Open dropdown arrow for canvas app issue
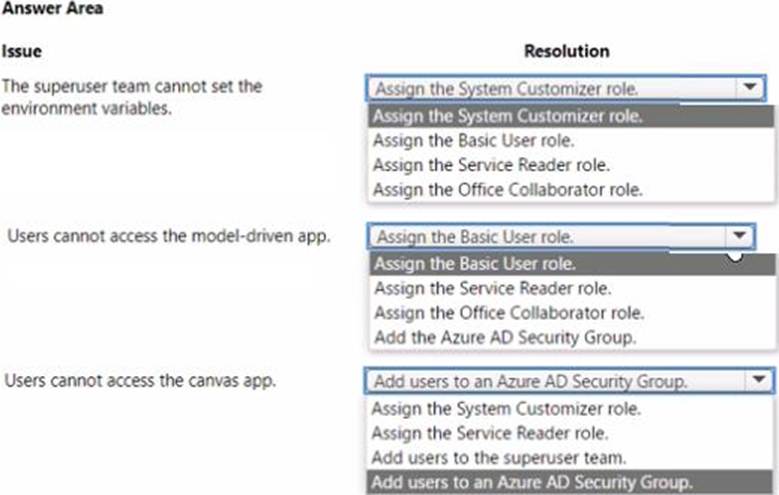Image resolution: width=779 pixels, height=495 pixels. [758, 381]
